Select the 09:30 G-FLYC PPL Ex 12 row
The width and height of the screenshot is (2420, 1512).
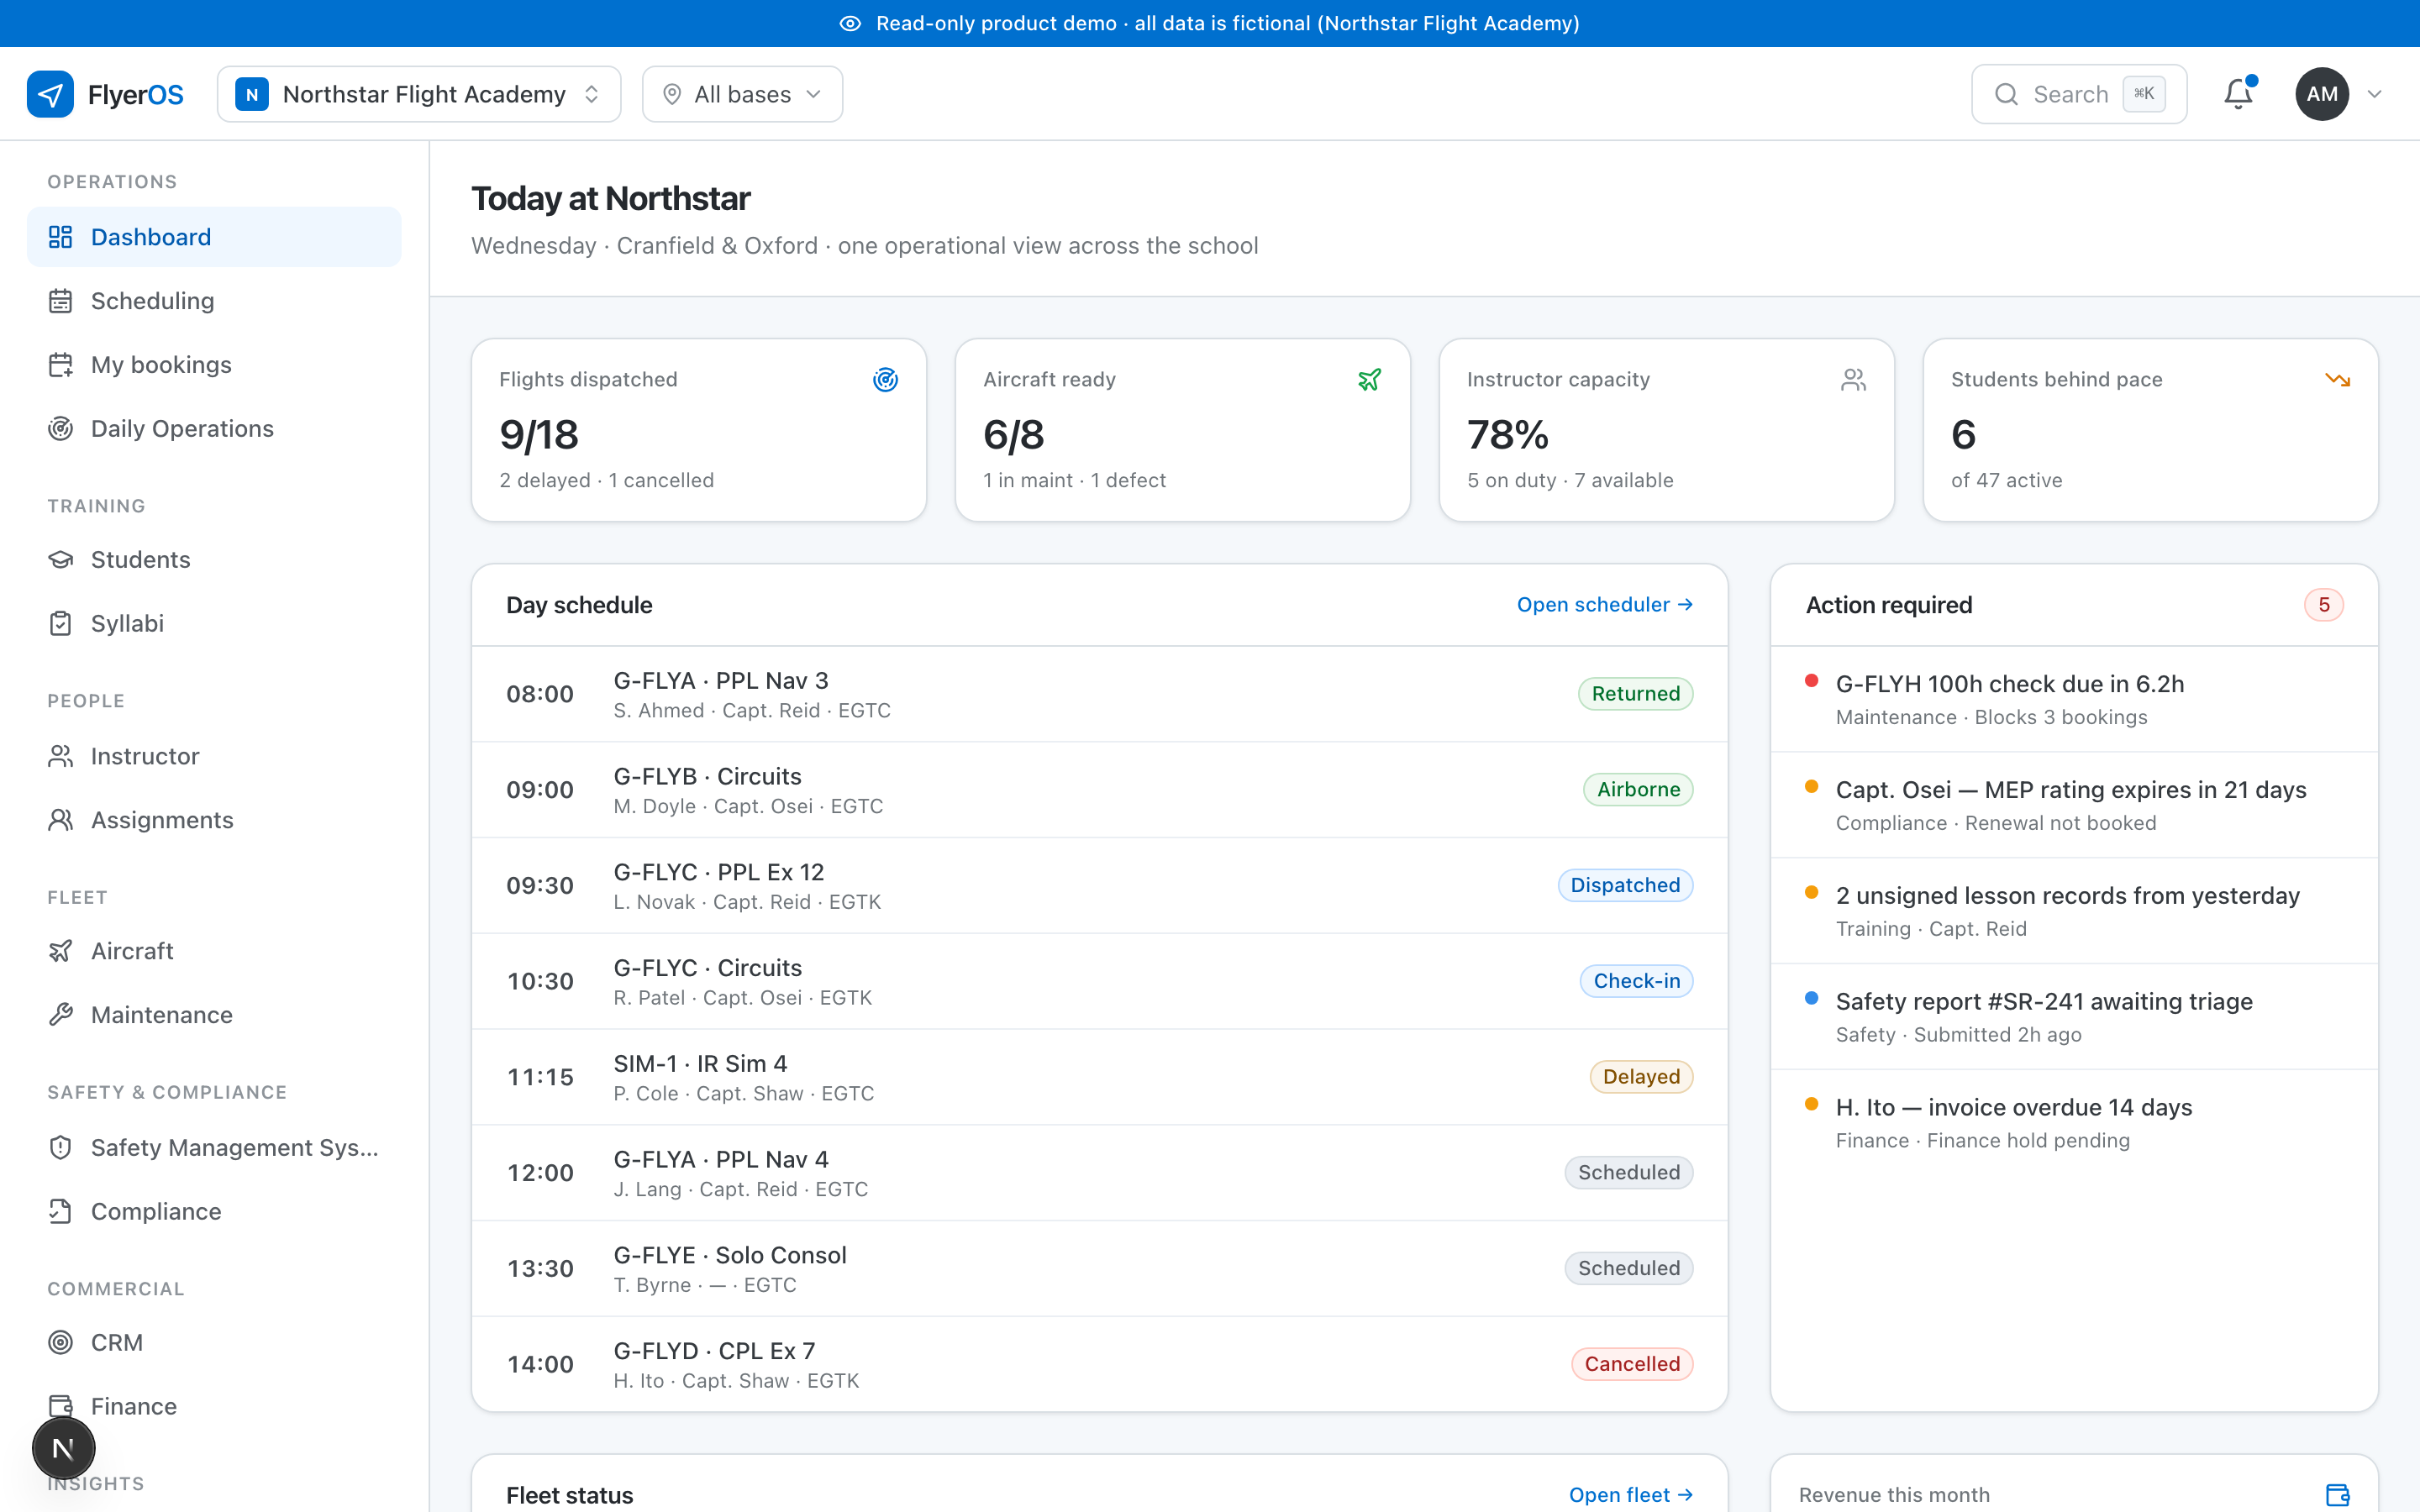[x=1099, y=886]
